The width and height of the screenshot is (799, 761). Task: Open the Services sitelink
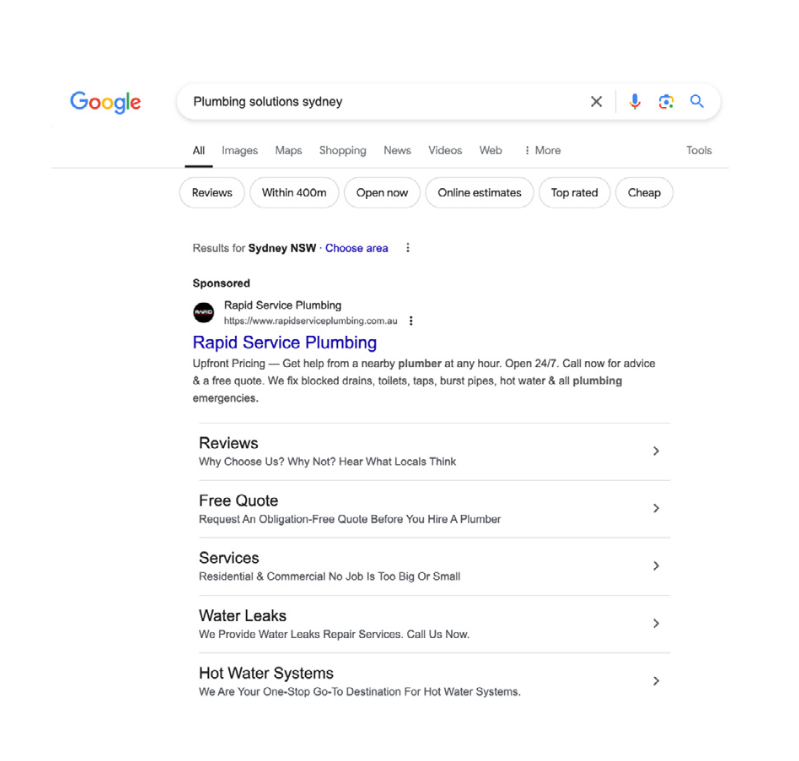pyautogui.click(x=229, y=558)
